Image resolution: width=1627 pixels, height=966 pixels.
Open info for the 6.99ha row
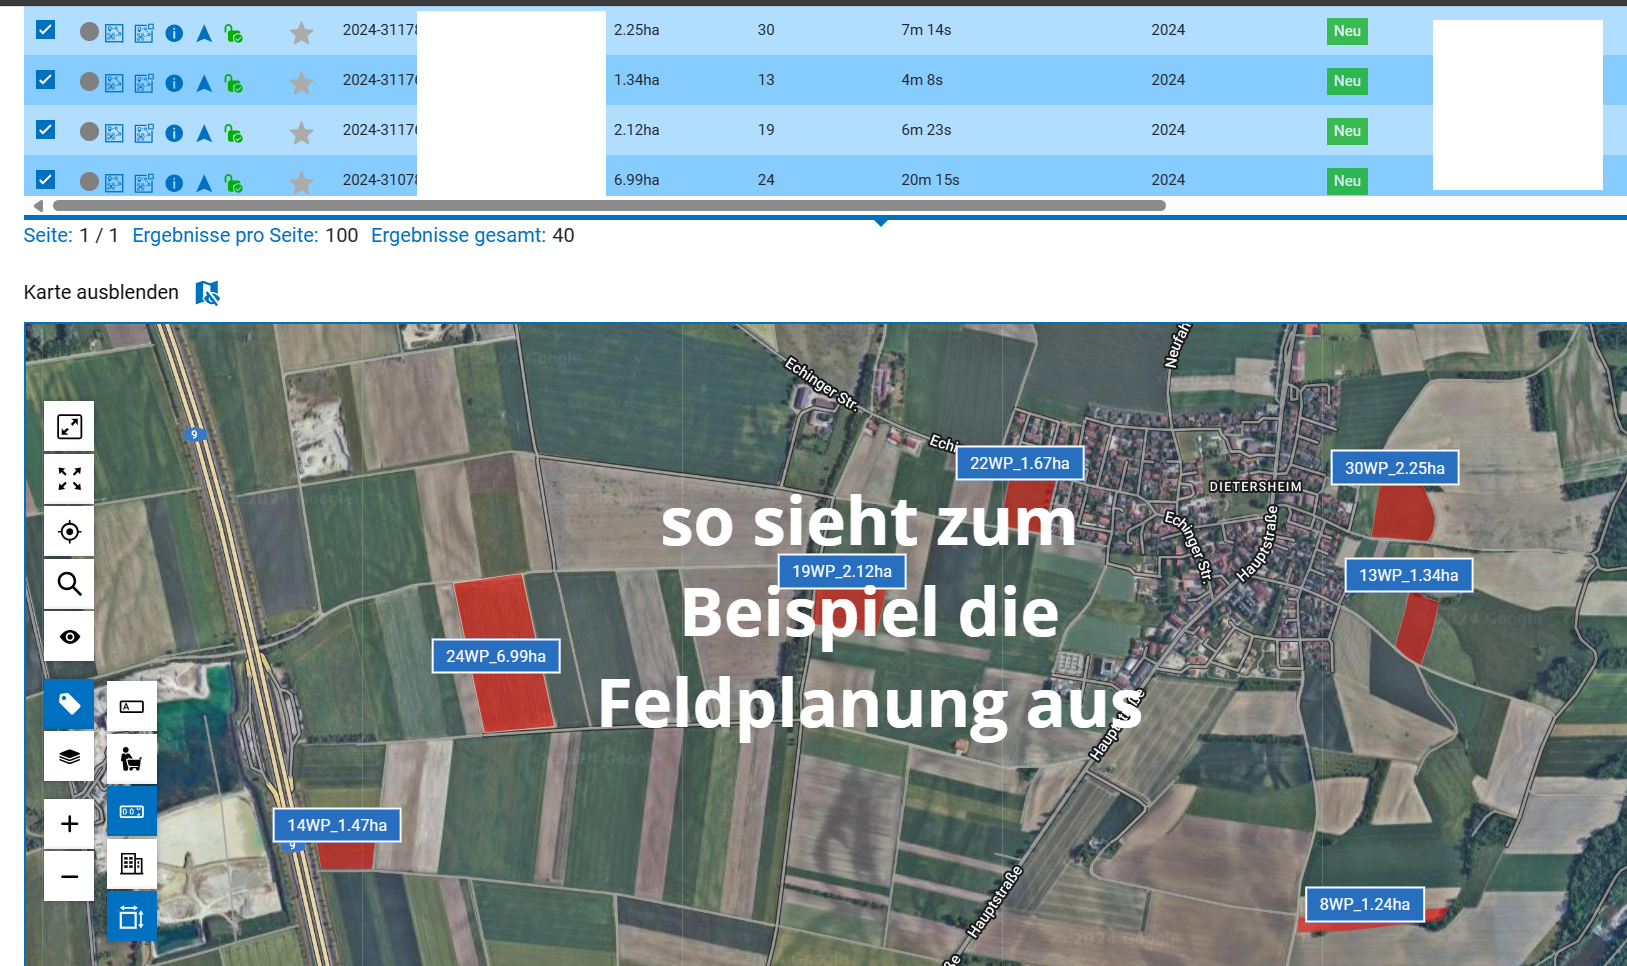point(174,183)
